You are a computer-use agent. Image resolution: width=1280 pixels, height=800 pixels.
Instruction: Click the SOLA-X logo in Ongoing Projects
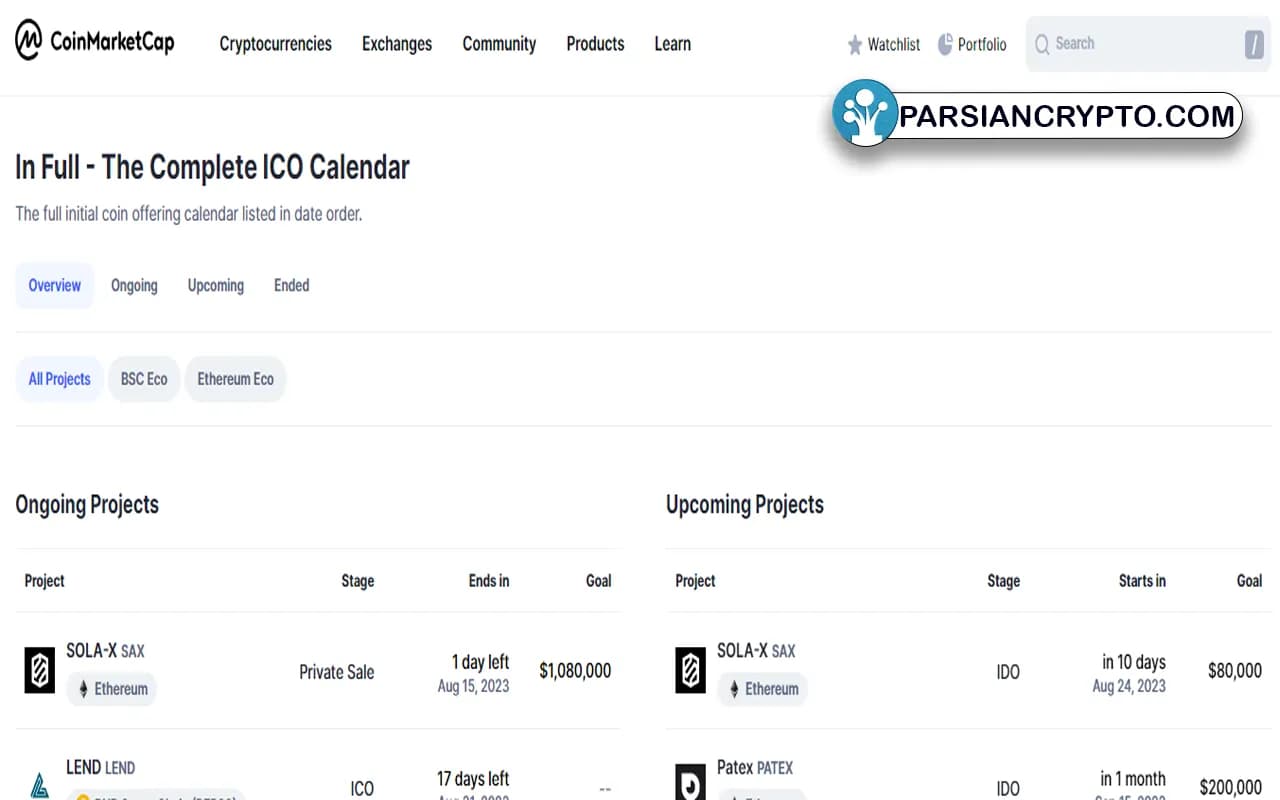point(40,670)
